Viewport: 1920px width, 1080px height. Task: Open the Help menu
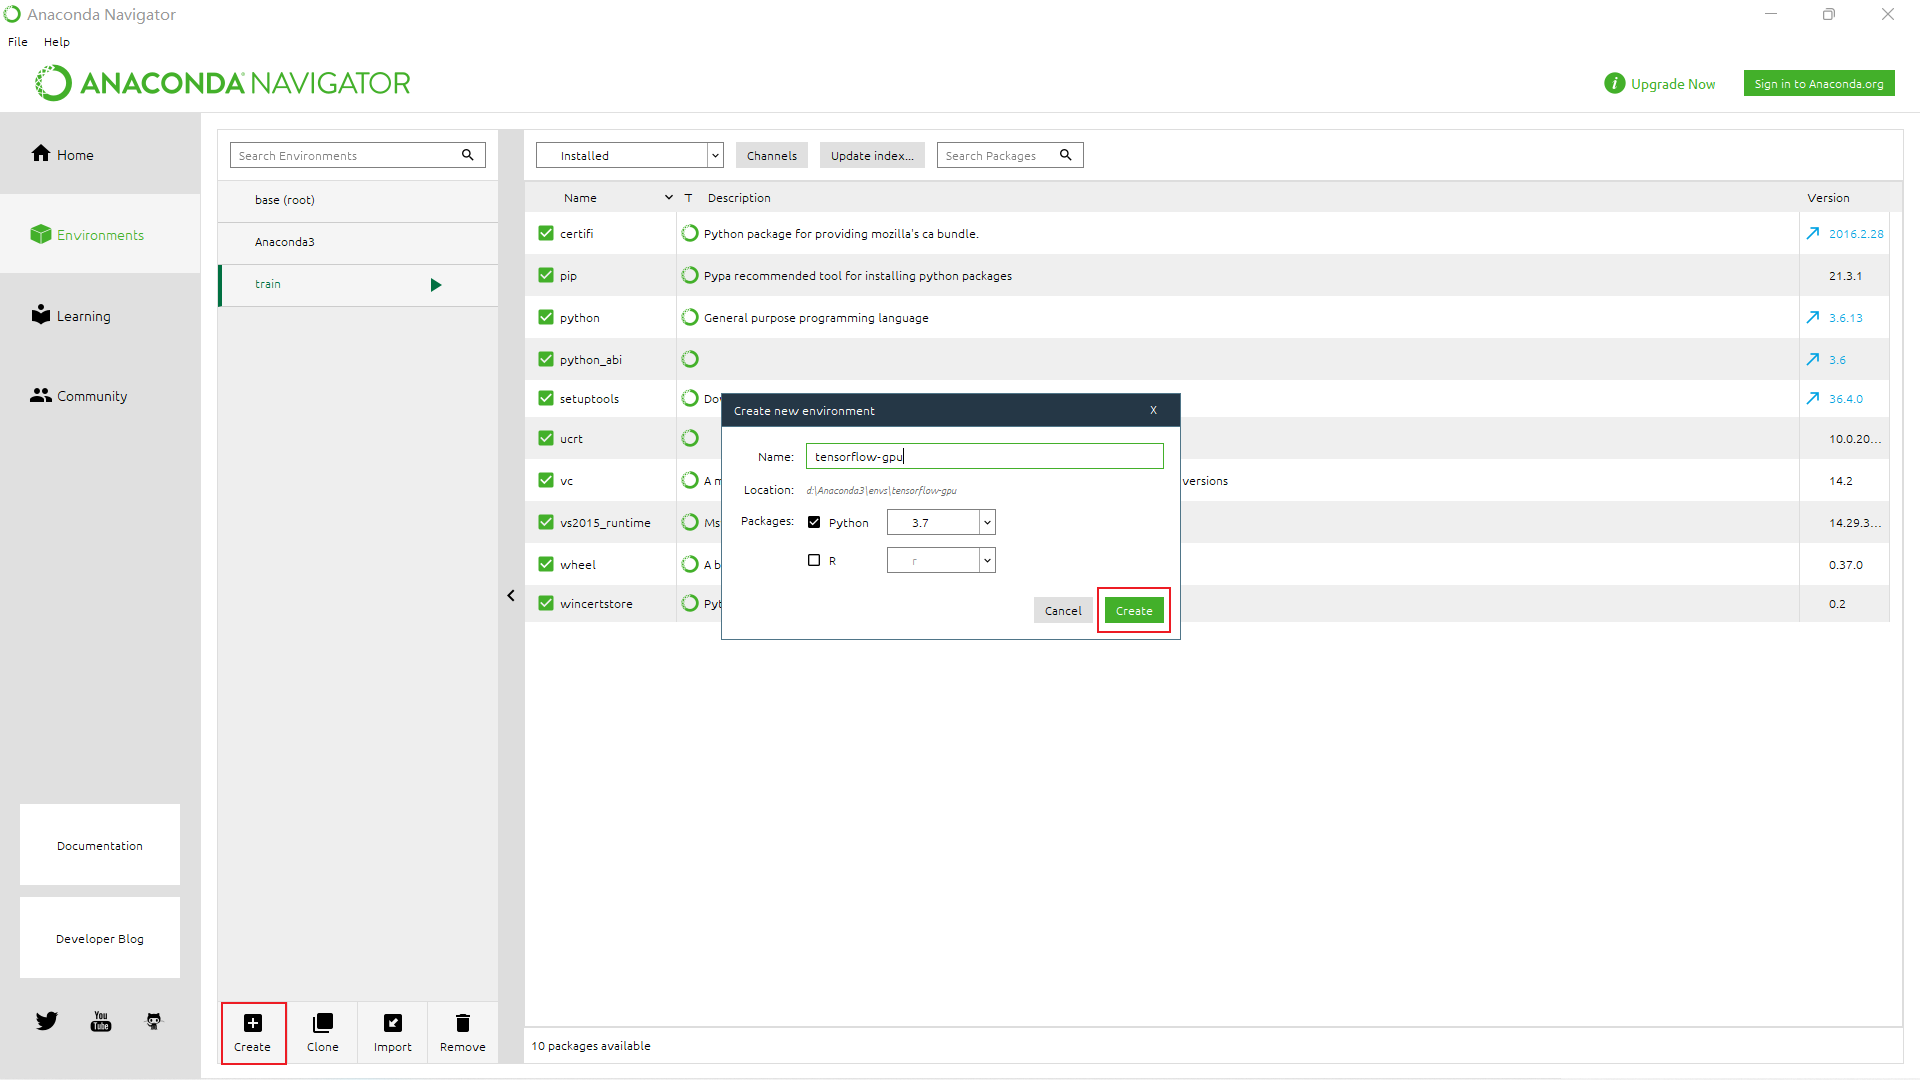pos(57,42)
